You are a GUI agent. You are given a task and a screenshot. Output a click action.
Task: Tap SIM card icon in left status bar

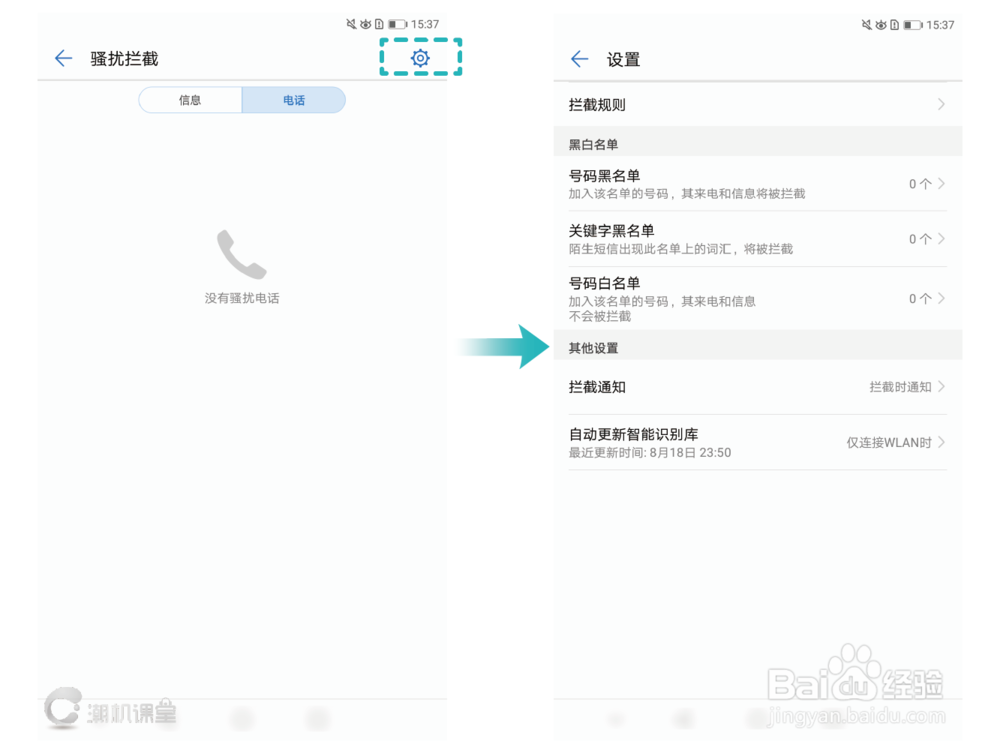pos(379,24)
